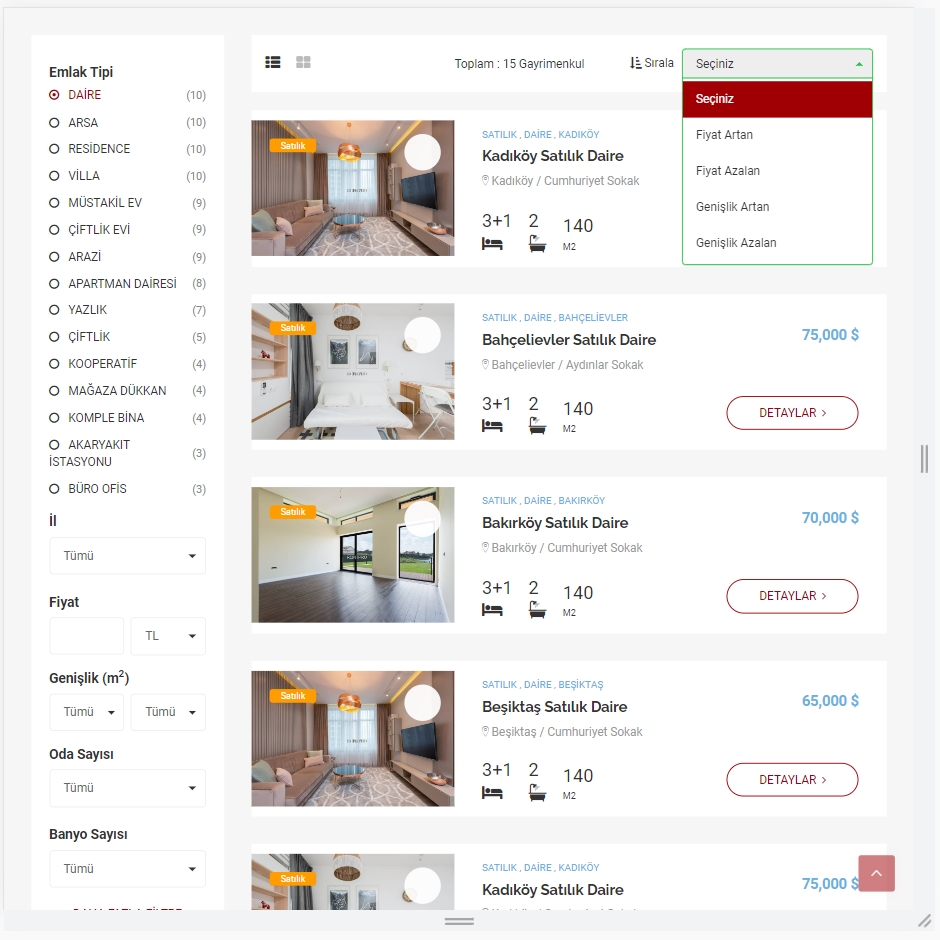
Task: Click the SATILIK , DAİRE , BEŞİKTAŞ category tags
Action: 543,685
